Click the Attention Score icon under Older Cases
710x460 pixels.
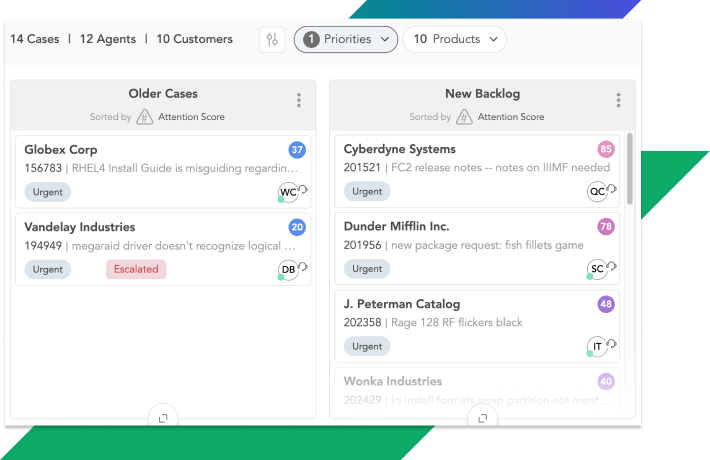tap(144, 117)
